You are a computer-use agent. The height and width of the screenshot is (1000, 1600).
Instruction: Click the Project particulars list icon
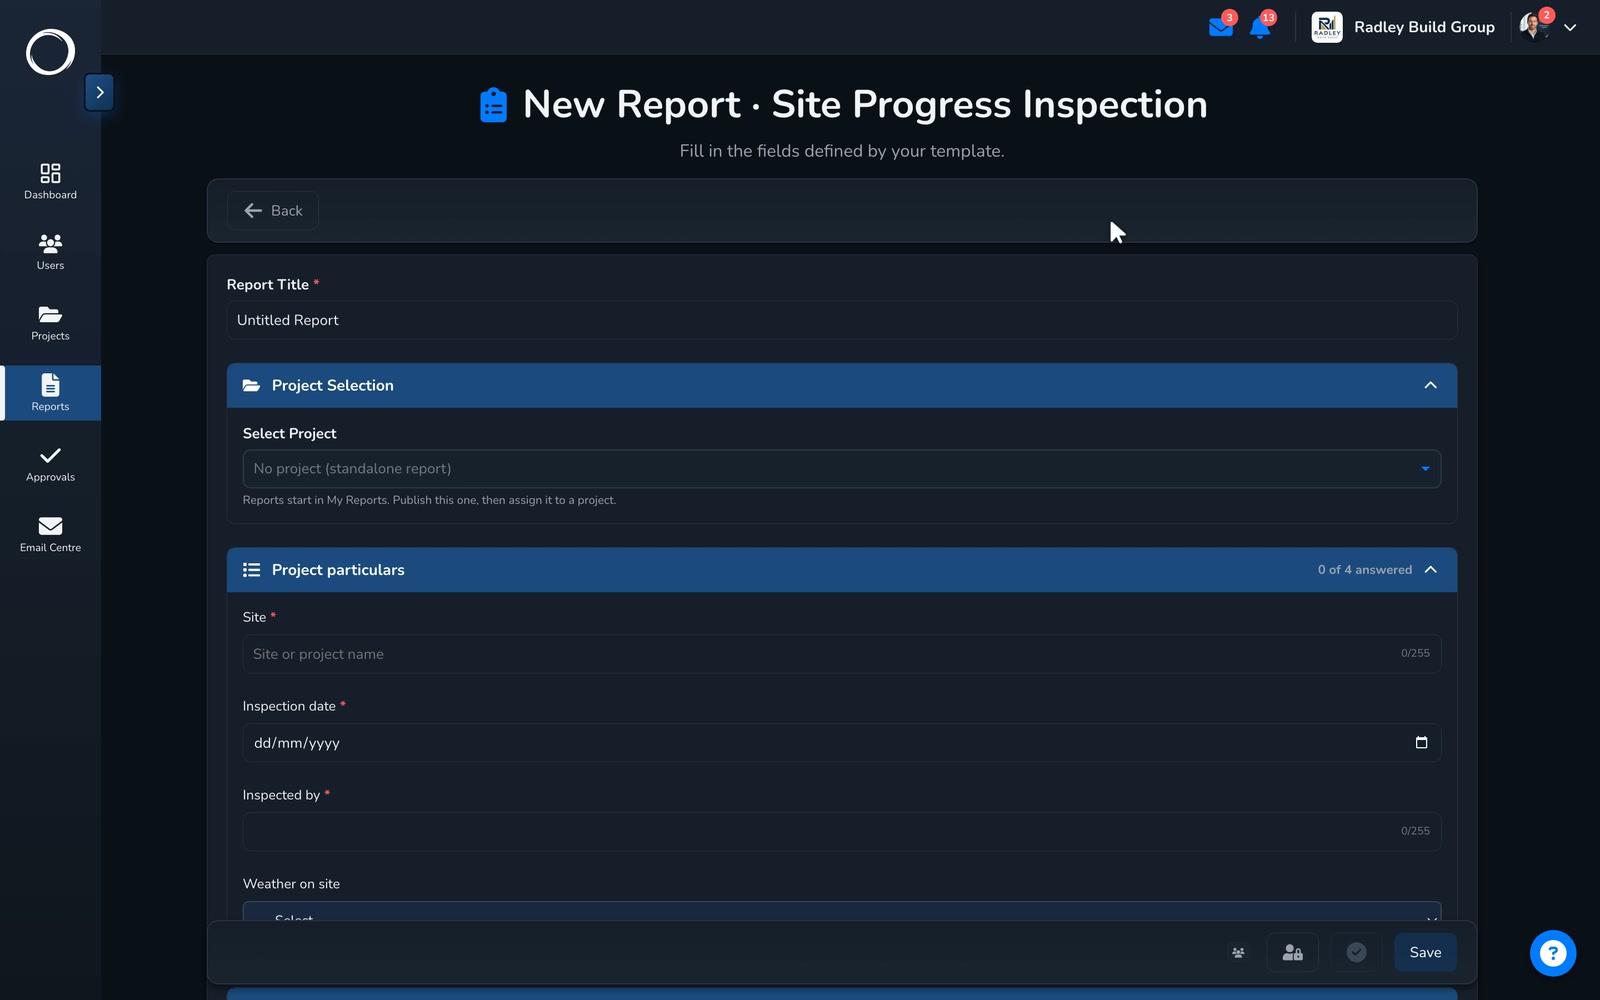251,570
